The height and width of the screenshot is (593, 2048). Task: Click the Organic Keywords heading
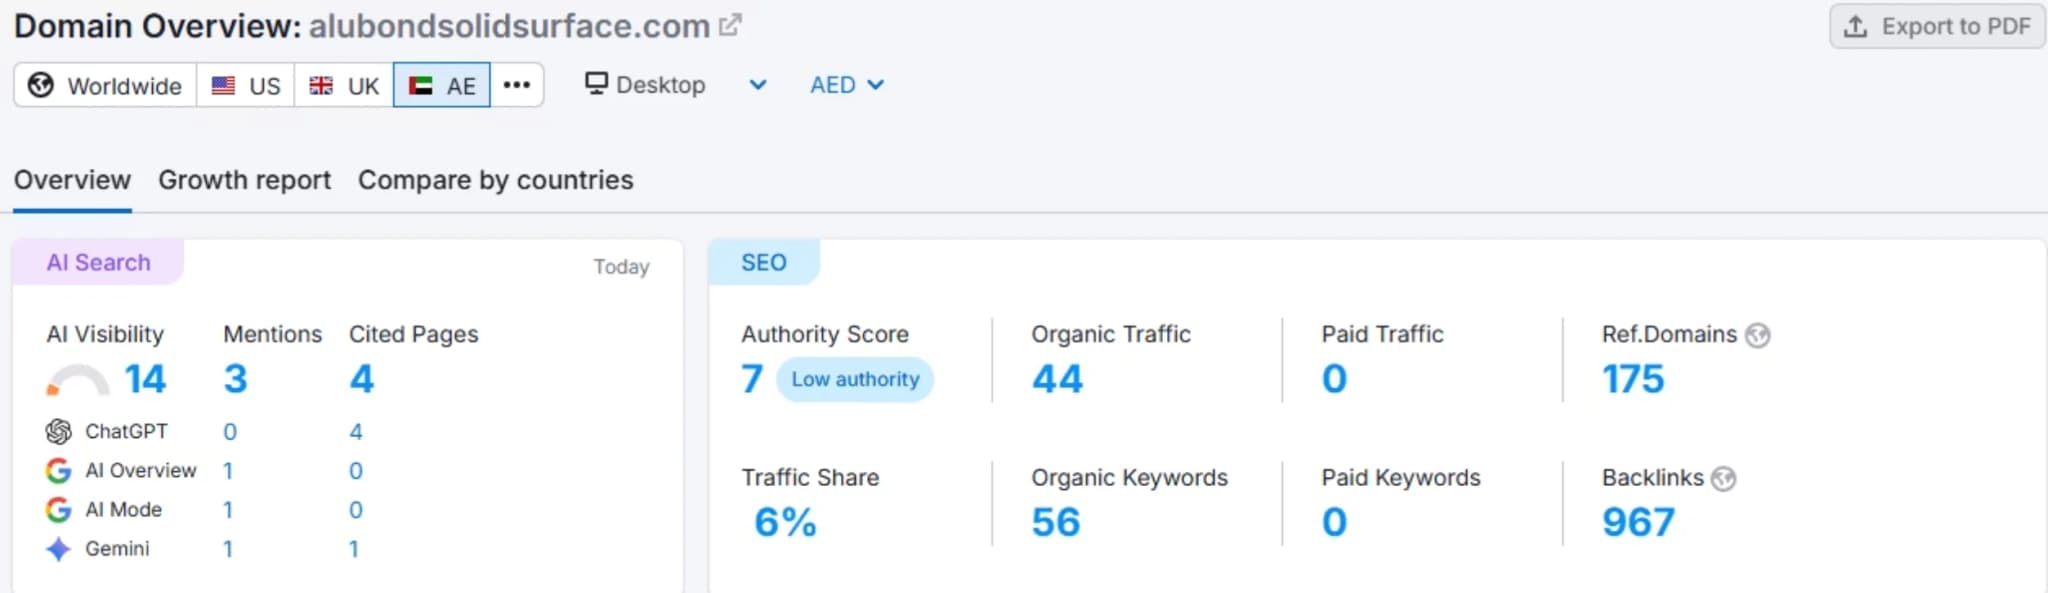pos(1129,478)
